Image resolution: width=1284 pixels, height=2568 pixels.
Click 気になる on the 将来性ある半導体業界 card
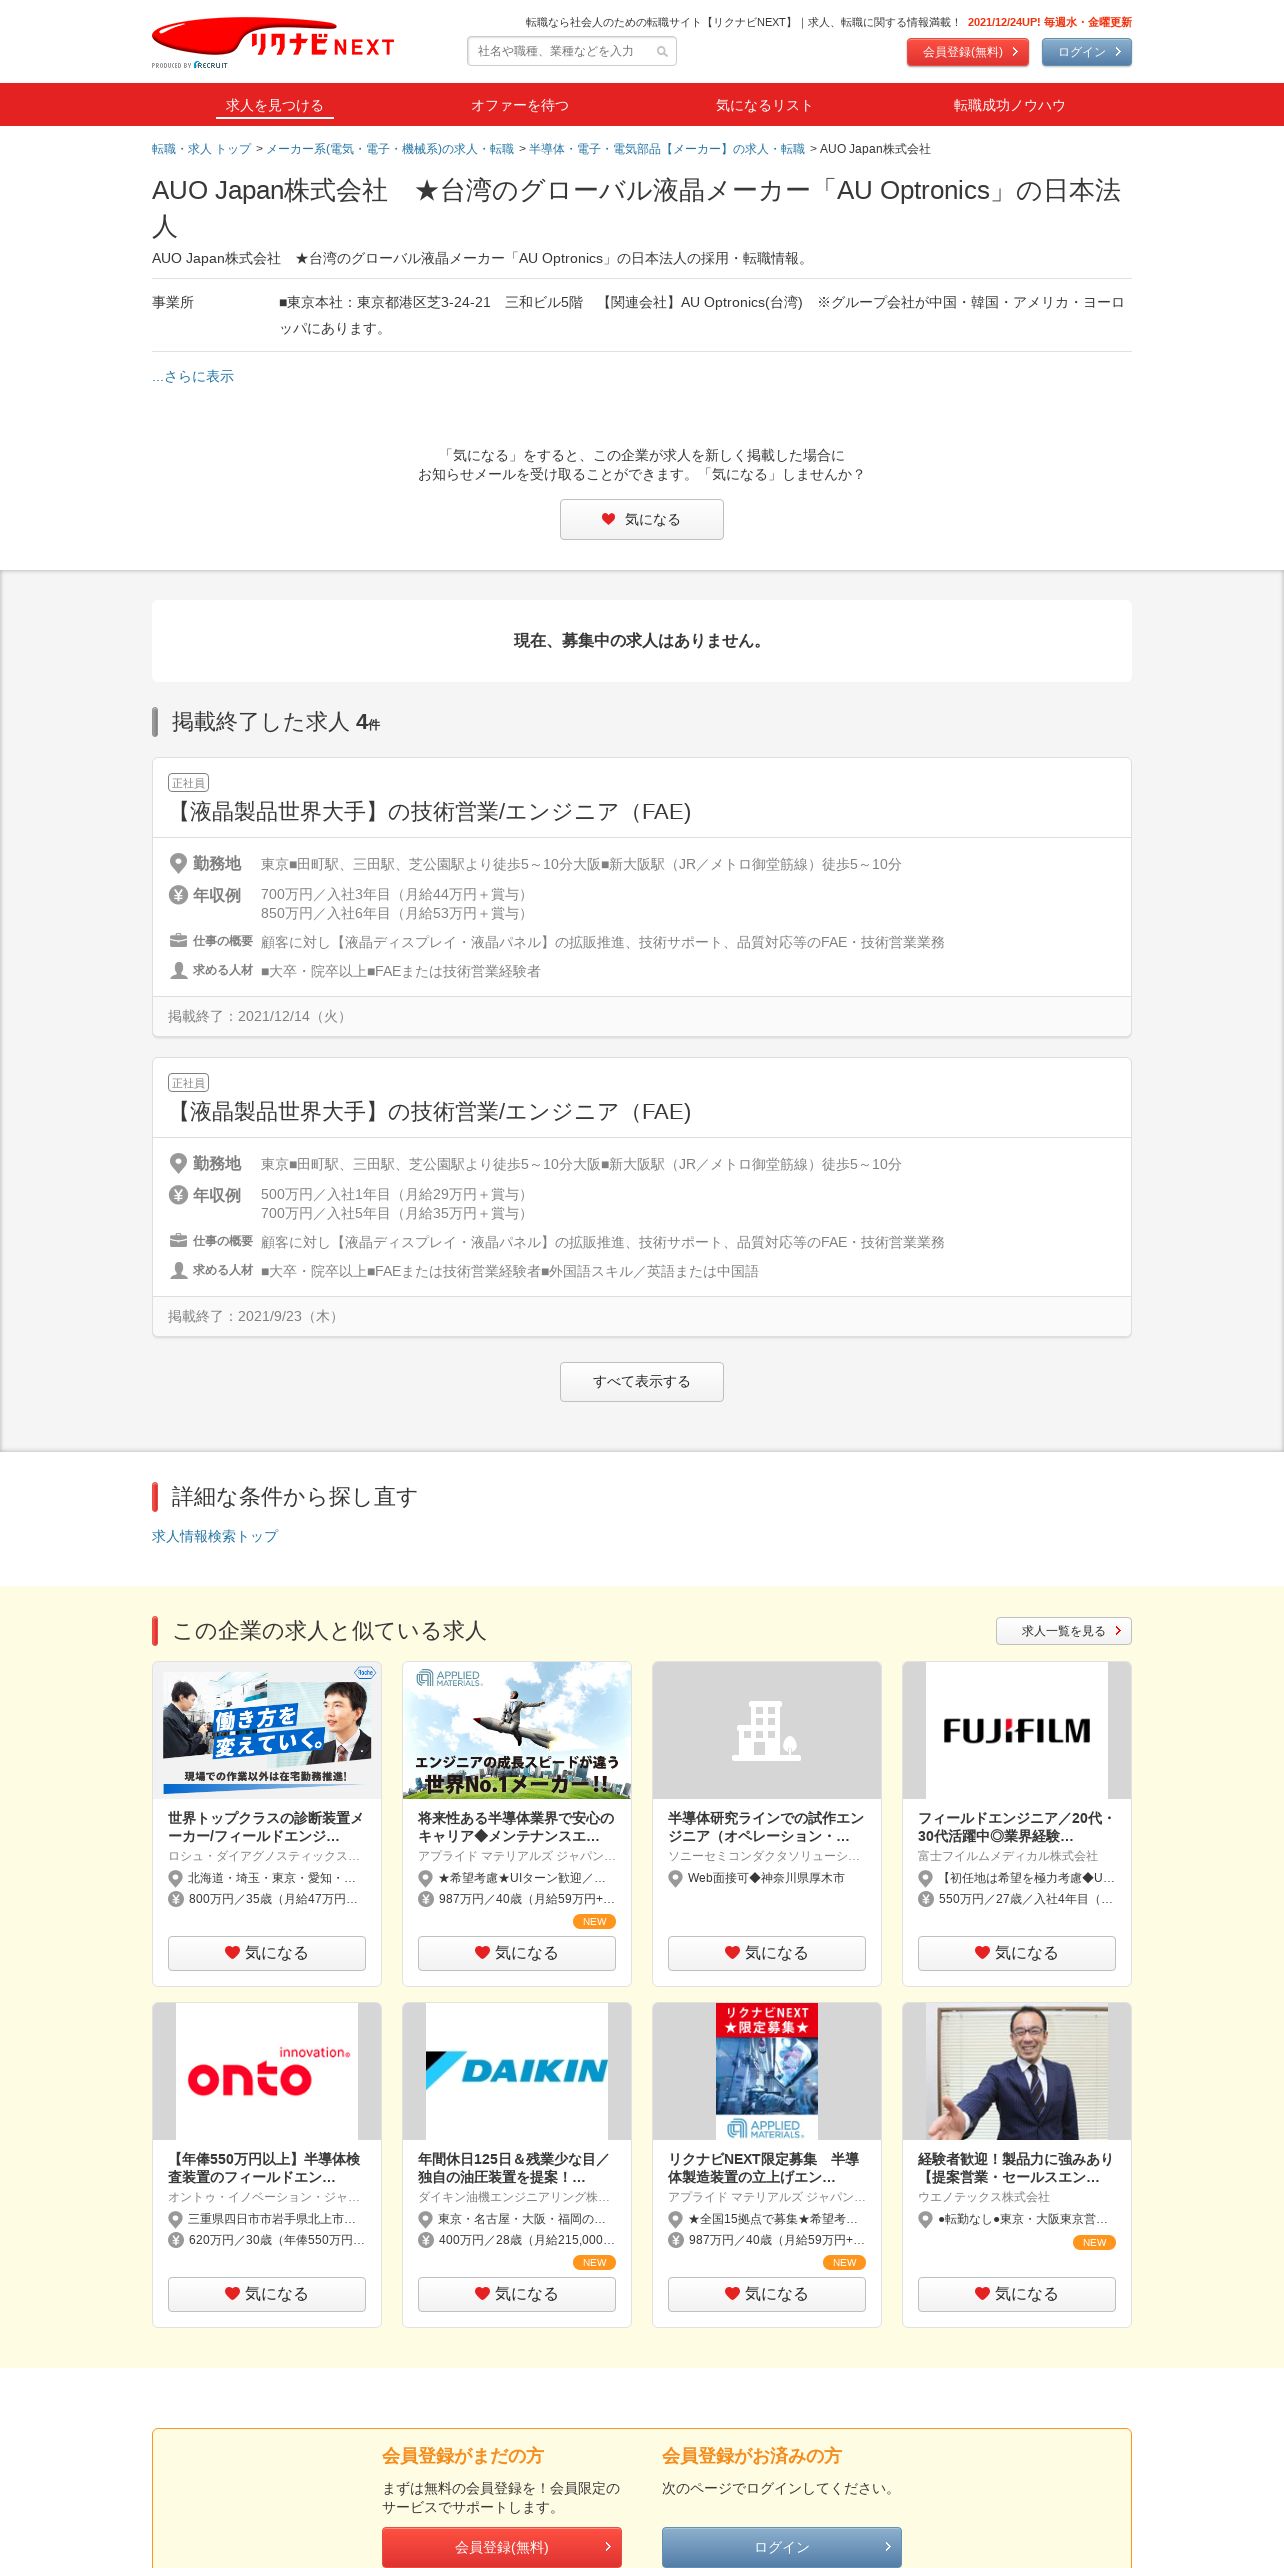pos(517,1953)
